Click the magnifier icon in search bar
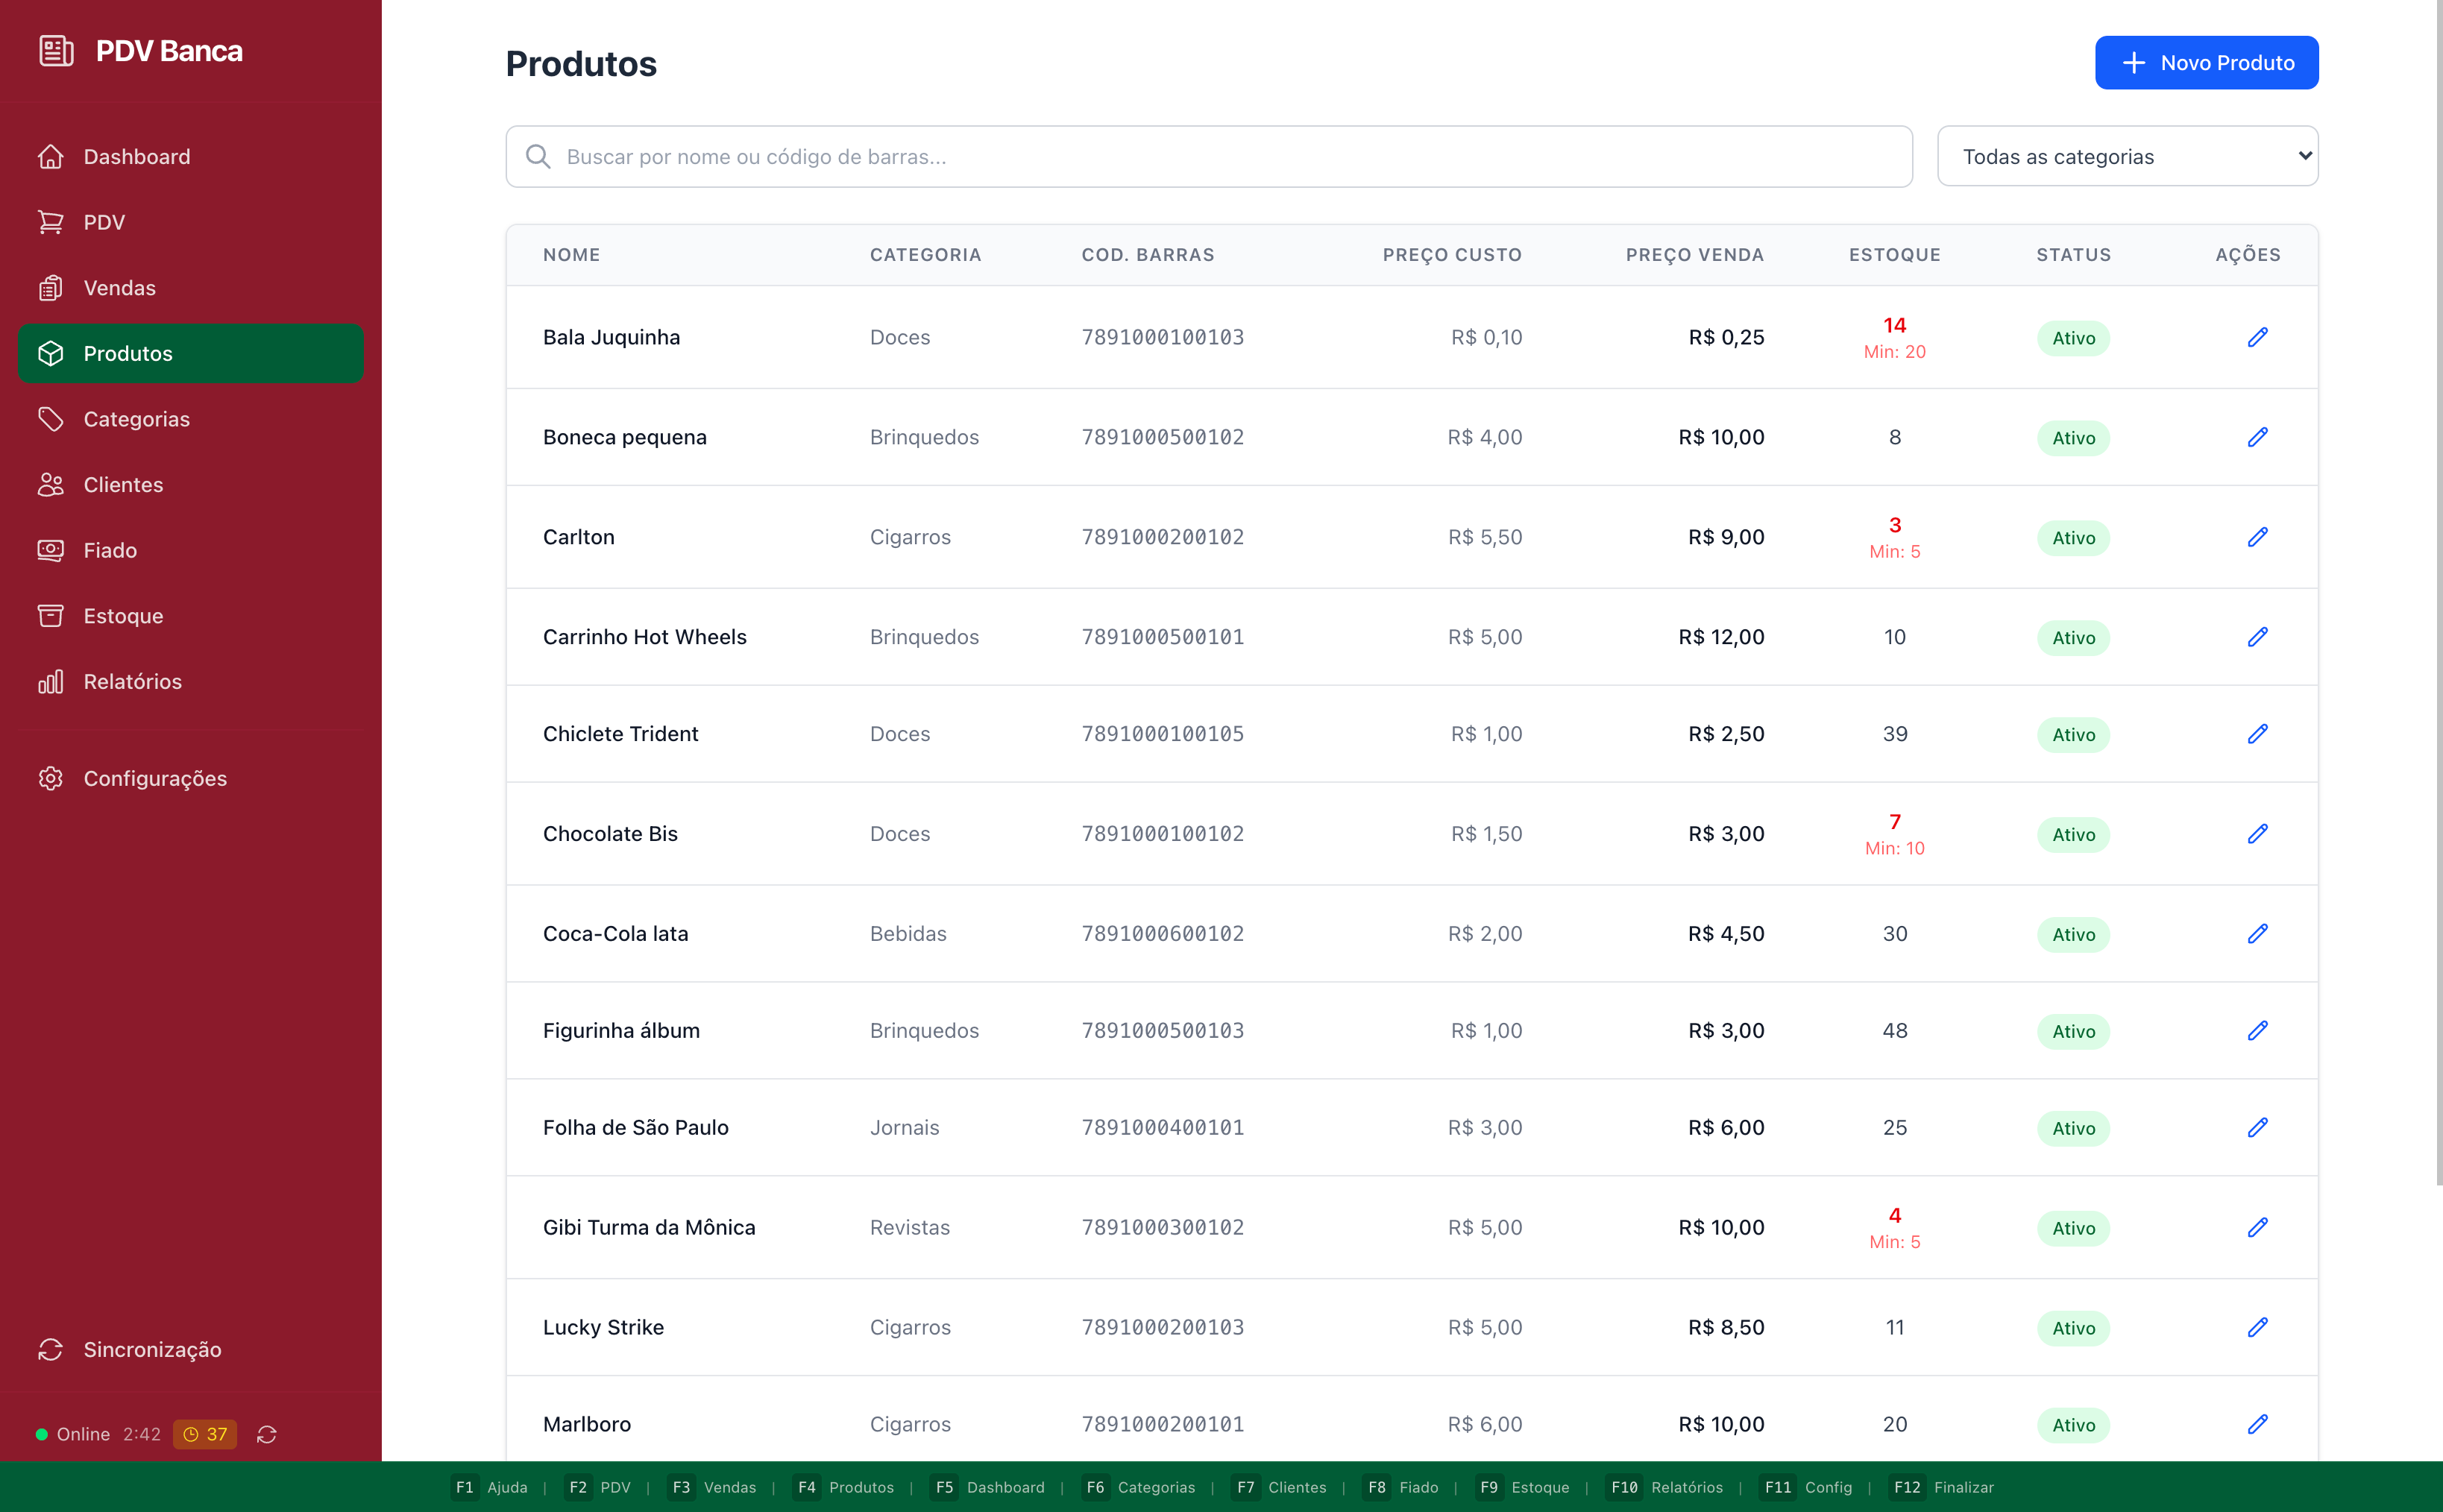The image size is (2443, 1512). coord(538,156)
